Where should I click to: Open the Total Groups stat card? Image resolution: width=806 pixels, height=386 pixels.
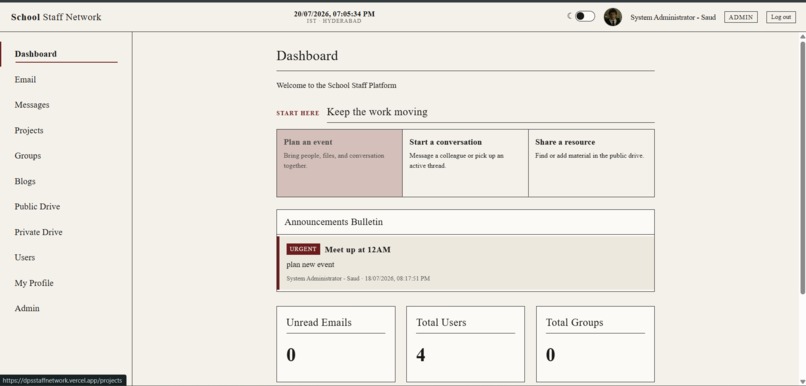[x=595, y=344]
